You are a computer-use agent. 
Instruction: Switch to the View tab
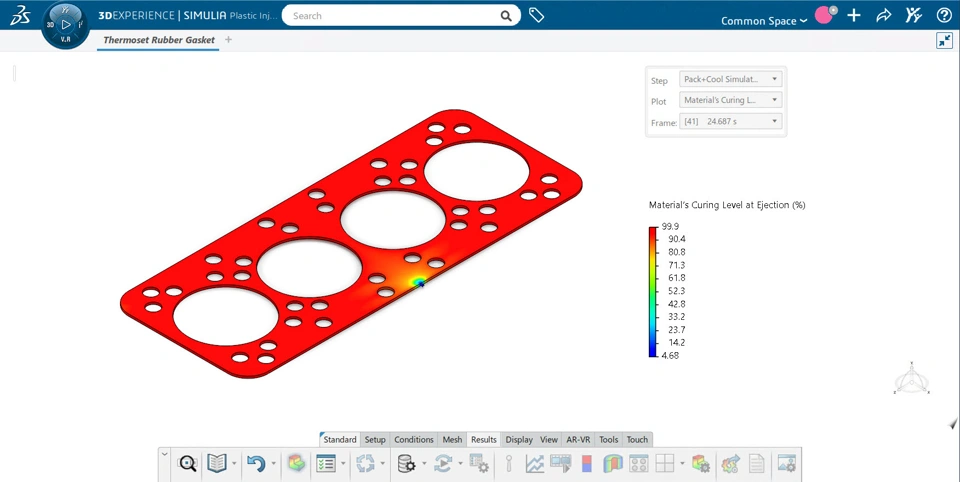549,440
